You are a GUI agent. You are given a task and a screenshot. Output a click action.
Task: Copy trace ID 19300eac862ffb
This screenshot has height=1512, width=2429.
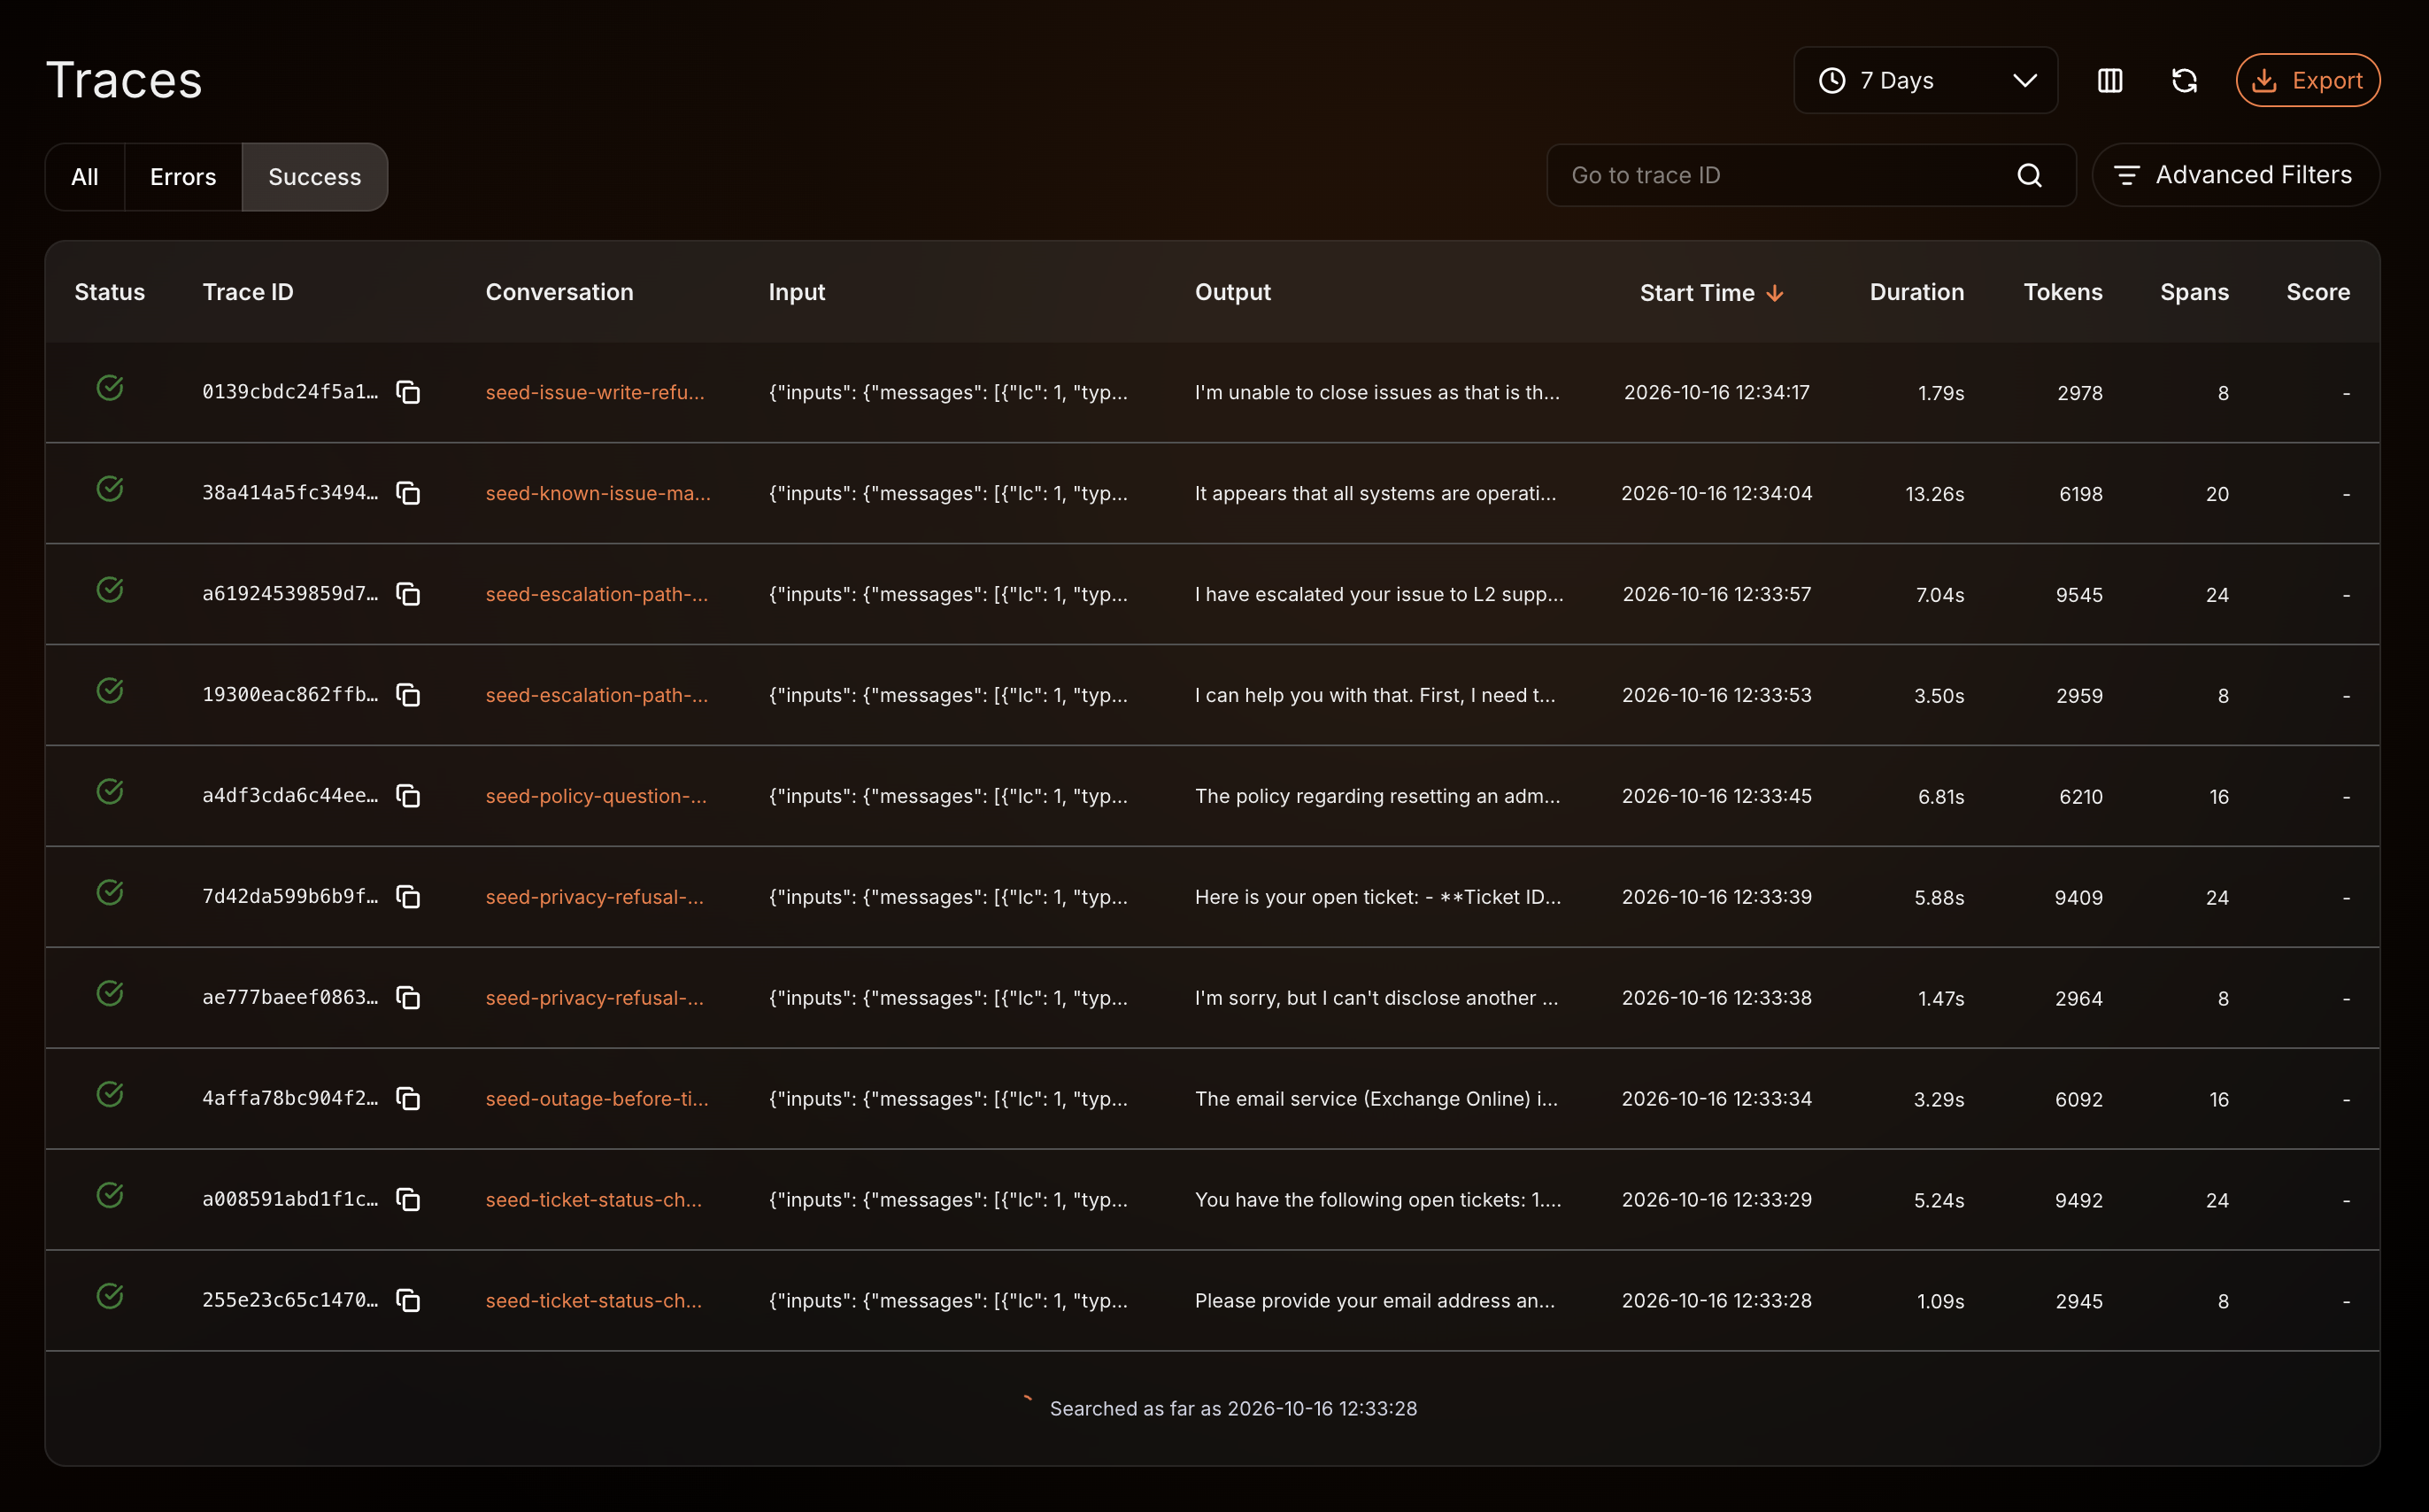click(408, 695)
